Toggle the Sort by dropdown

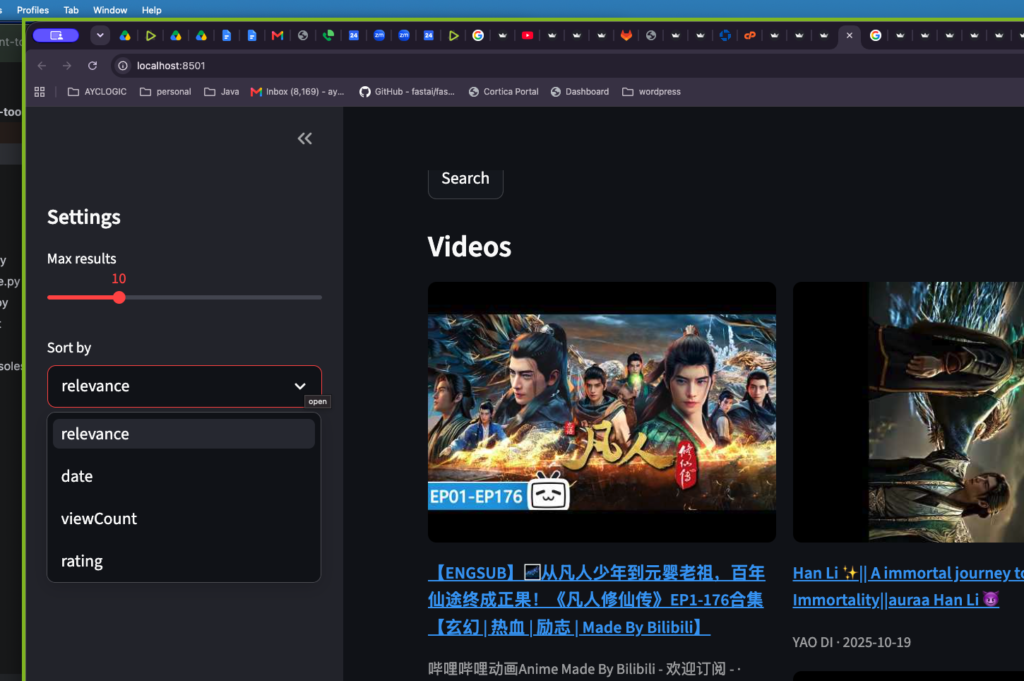pyautogui.click(x=184, y=387)
